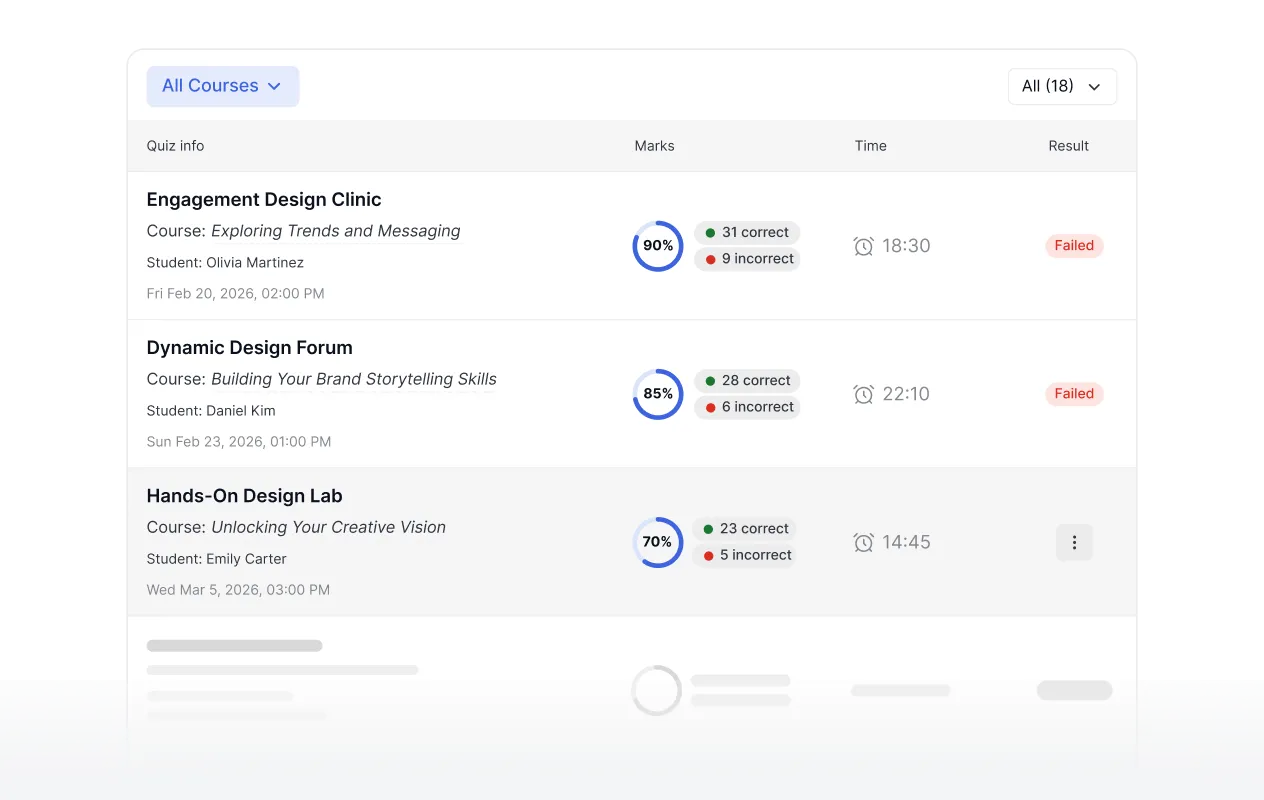Click the date Sun Feb 23, 2026, 01:00 PM
Viewport: 1264px width, 800px height.
pyautogui.click(x=239, y=442)
